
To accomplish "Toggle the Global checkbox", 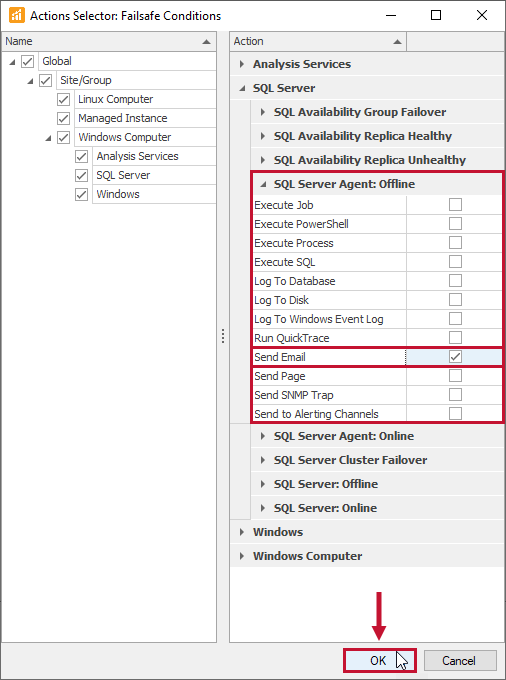I will point(27,61).
